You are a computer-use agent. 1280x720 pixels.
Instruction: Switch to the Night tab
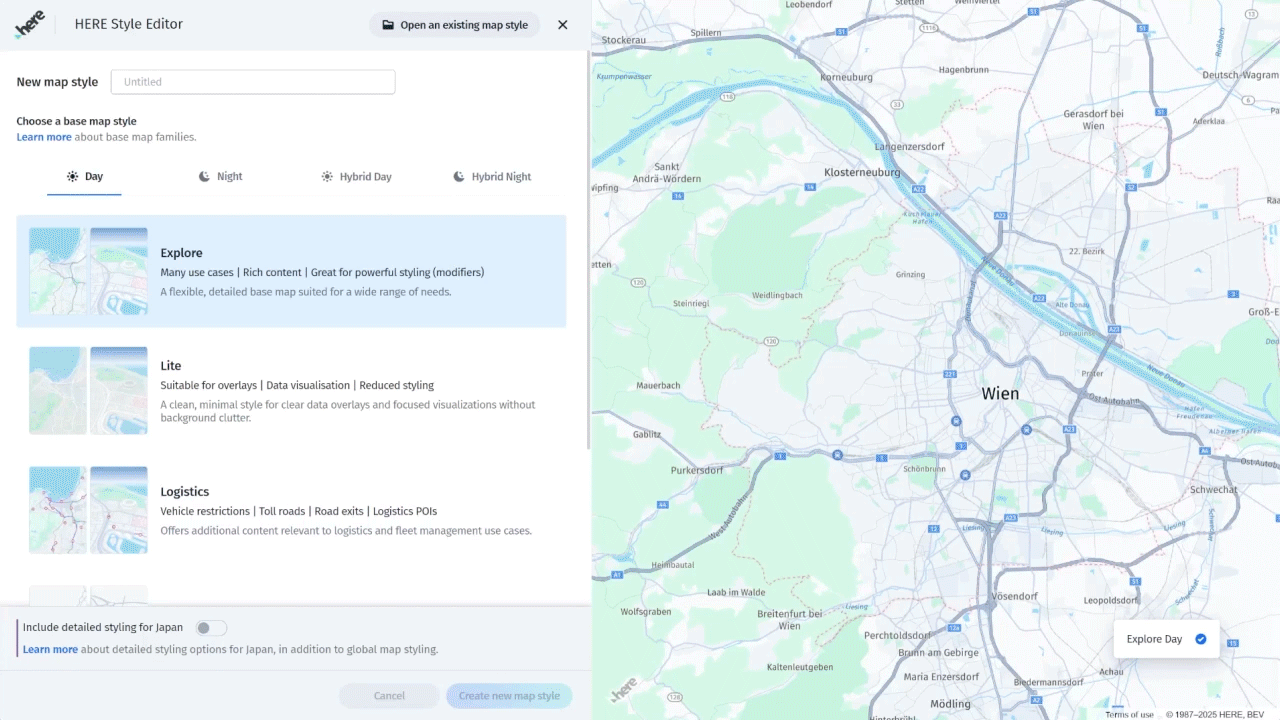pos(220,177)
